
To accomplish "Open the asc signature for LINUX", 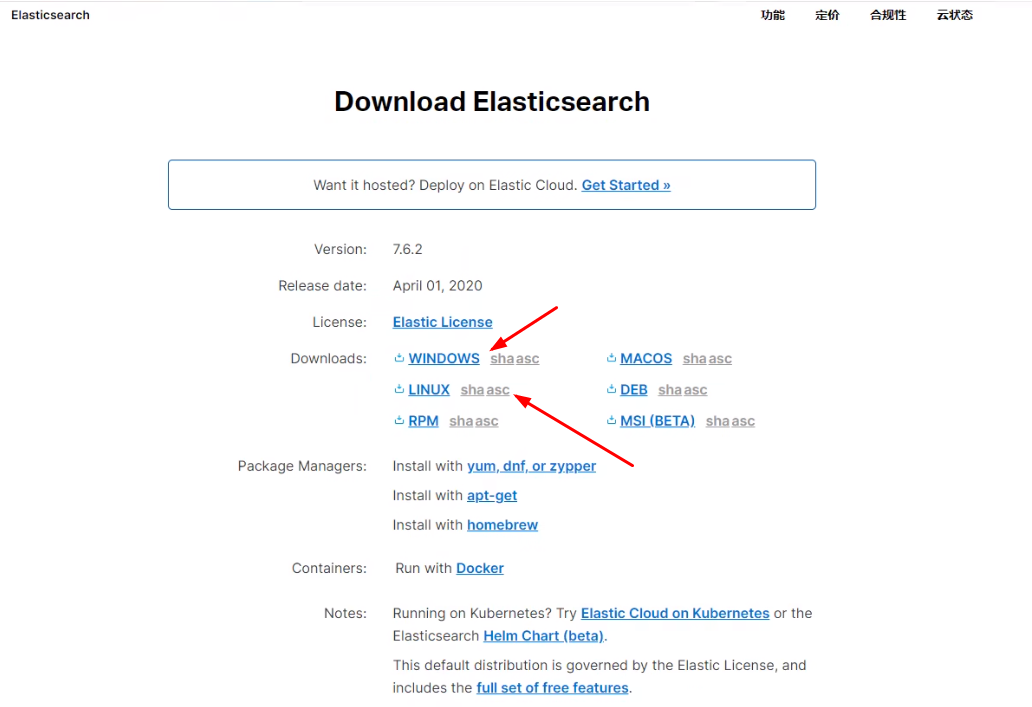I will (x=498, y=390).
